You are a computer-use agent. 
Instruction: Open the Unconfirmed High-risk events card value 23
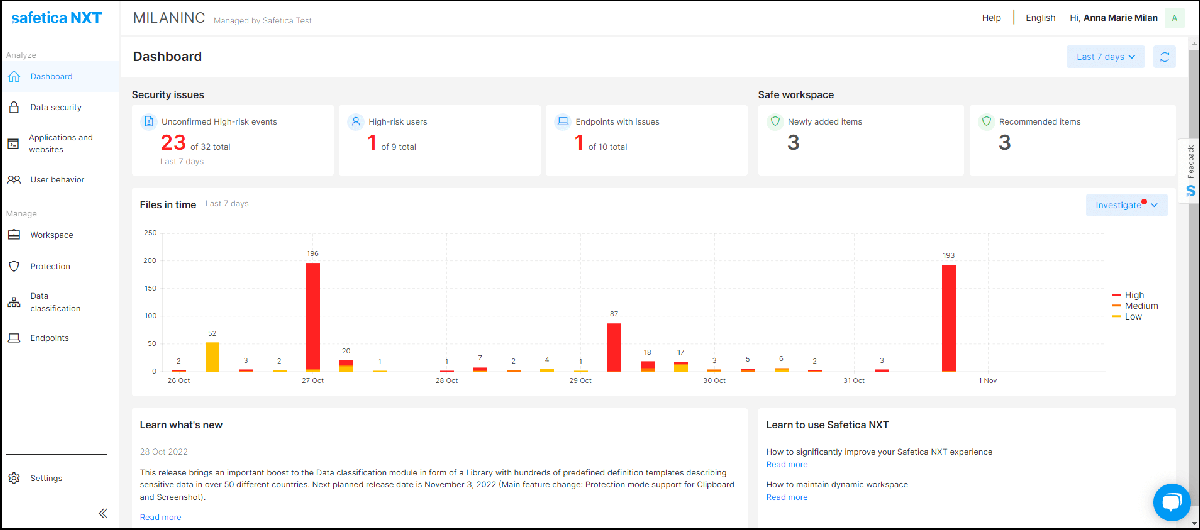pos(173,143)
